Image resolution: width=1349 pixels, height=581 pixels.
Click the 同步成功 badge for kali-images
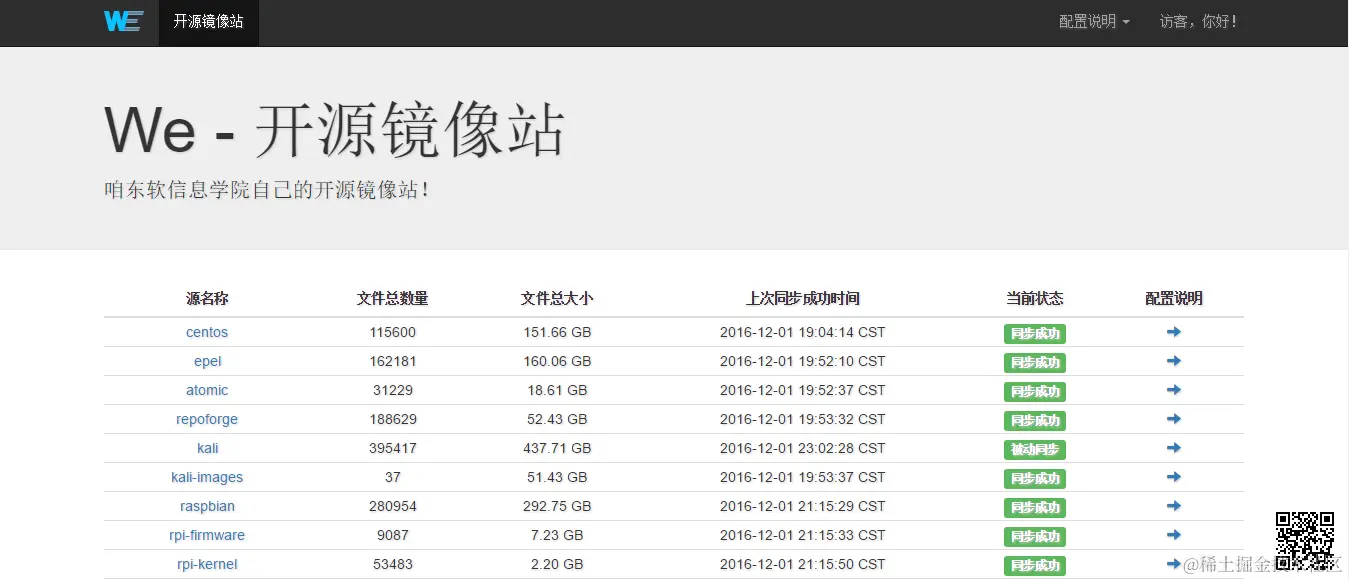(x=1034, y=479)
